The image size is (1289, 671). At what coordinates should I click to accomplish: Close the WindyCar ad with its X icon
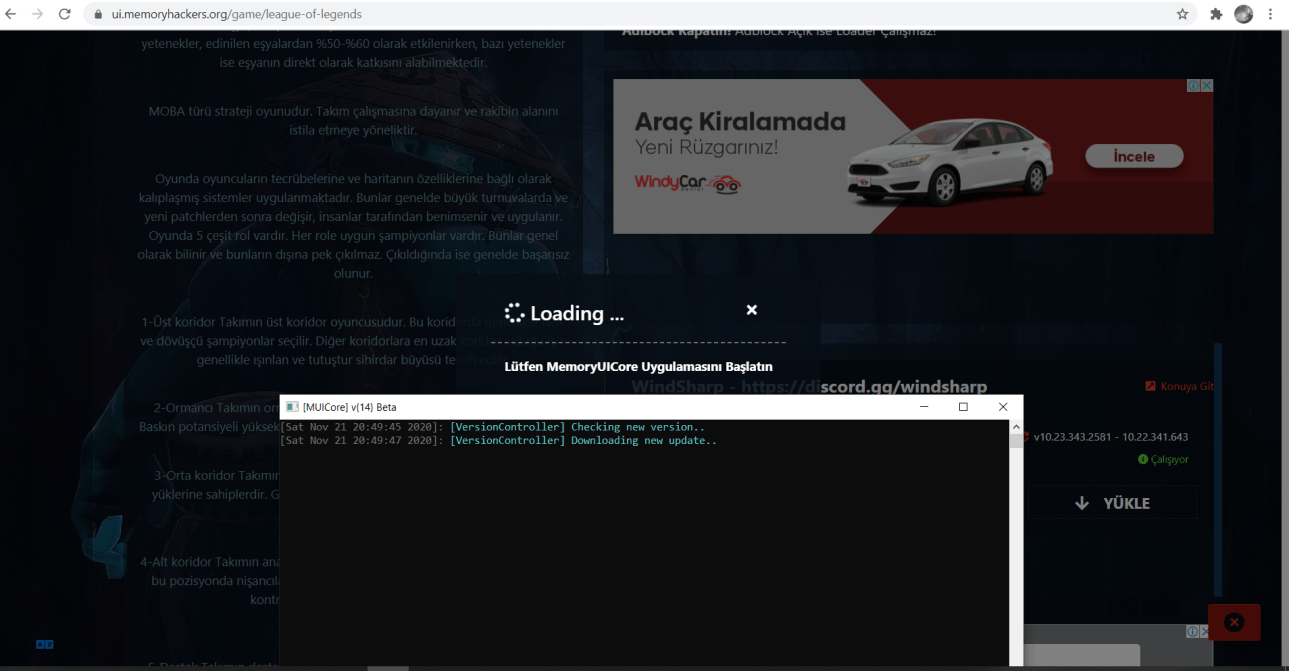[x=1207, y=86]
